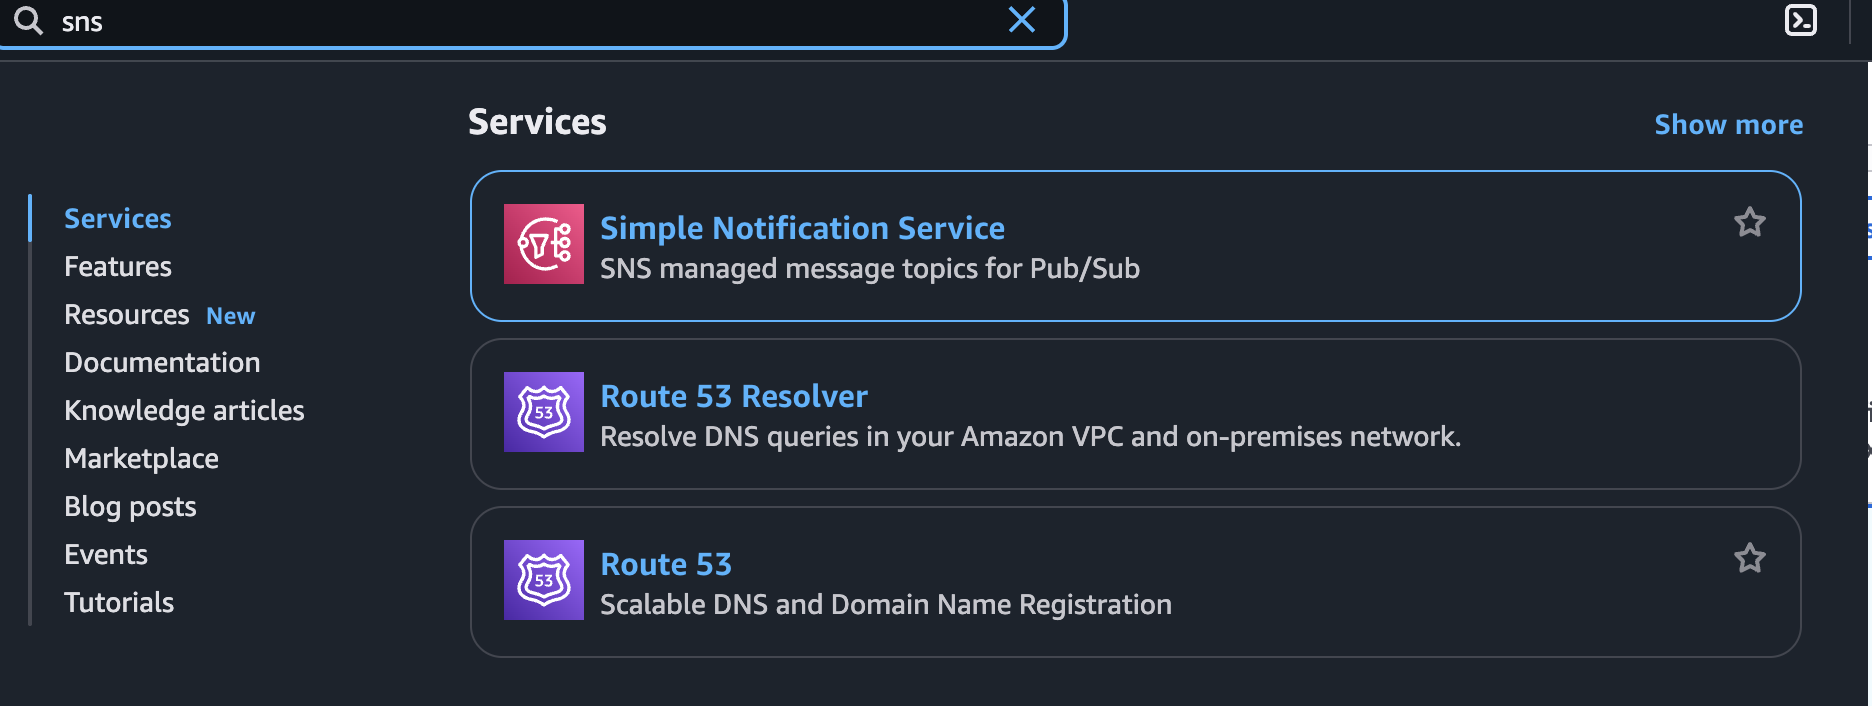The width and height of the screenshot is (1872, 706).
Task: Select the Documentation category
Action: coord(162,362)
